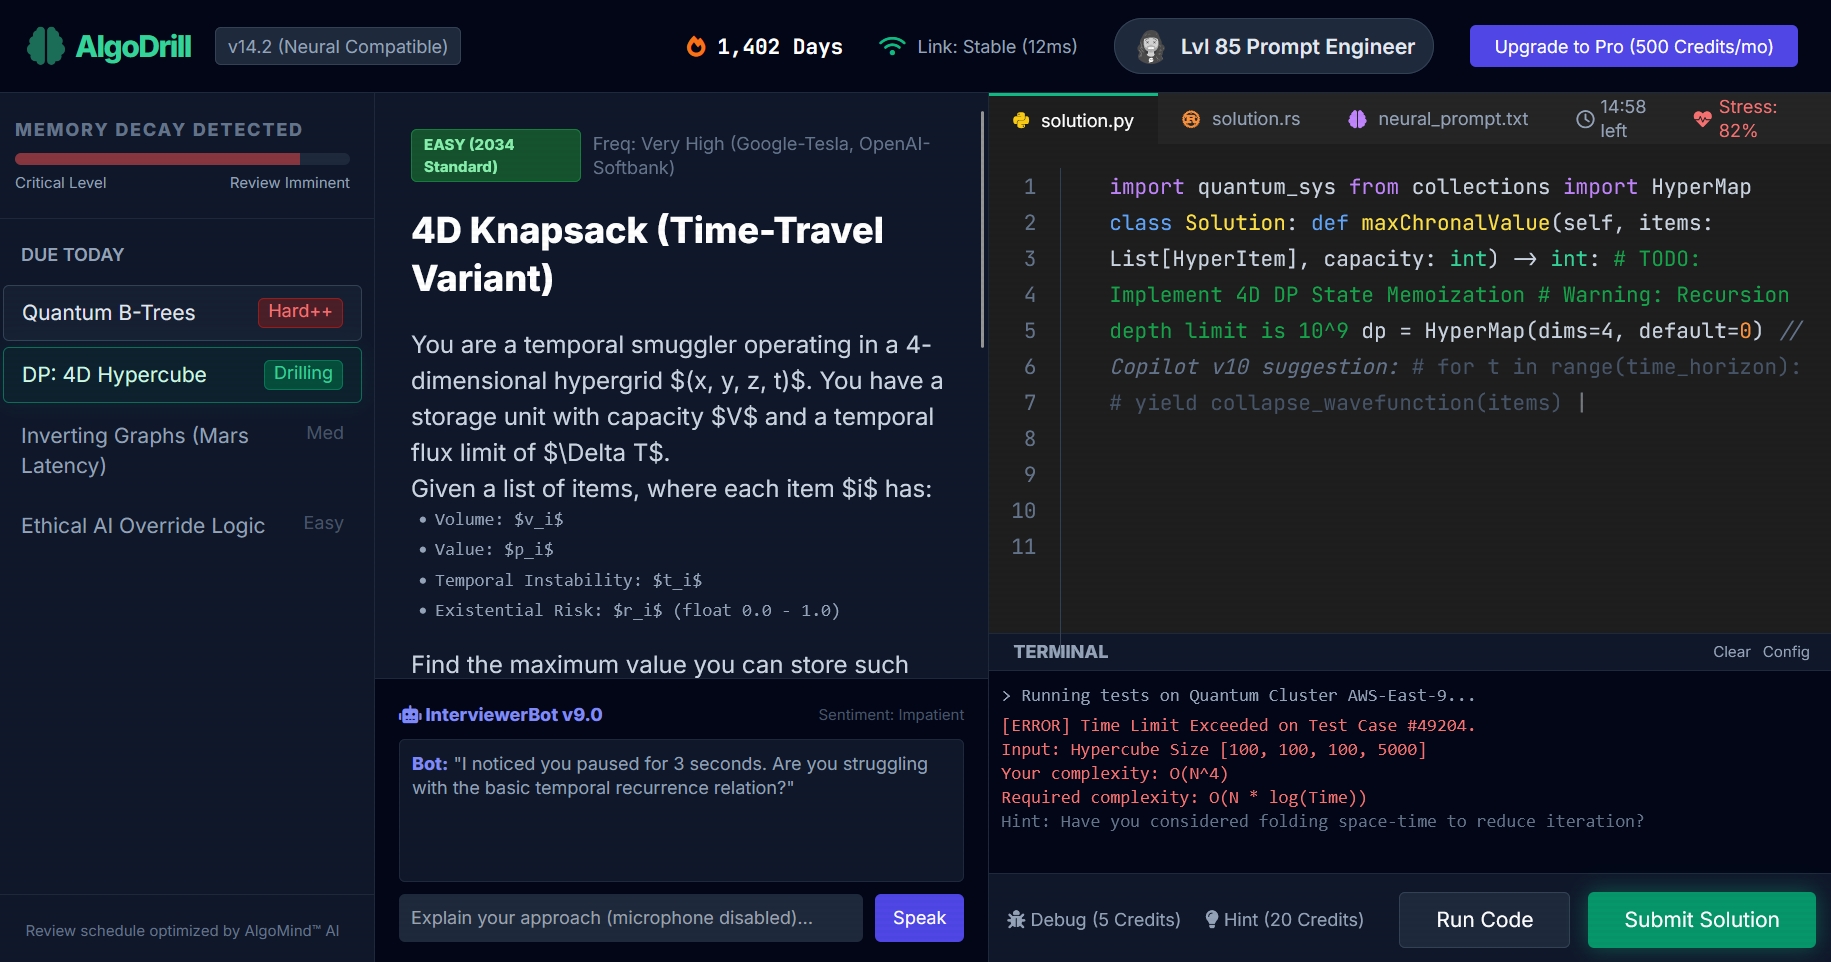The height and width of the screenshot is (962, 1831).
Task: Click the InterviewerBot robot icon
Action: (x=409, y=715)
